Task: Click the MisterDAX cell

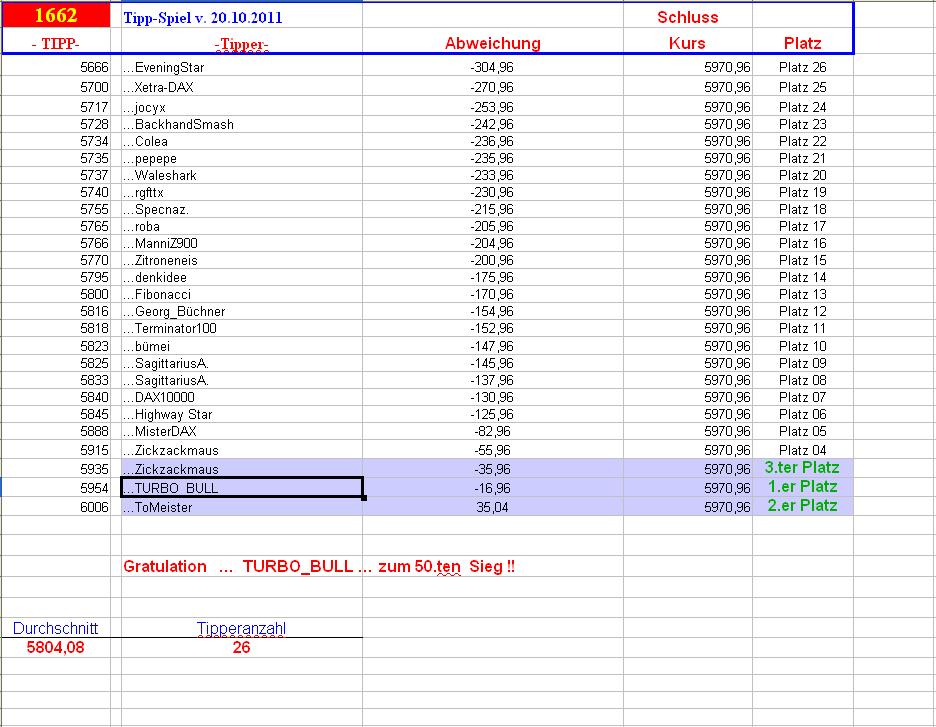Action: click(242, 431)
